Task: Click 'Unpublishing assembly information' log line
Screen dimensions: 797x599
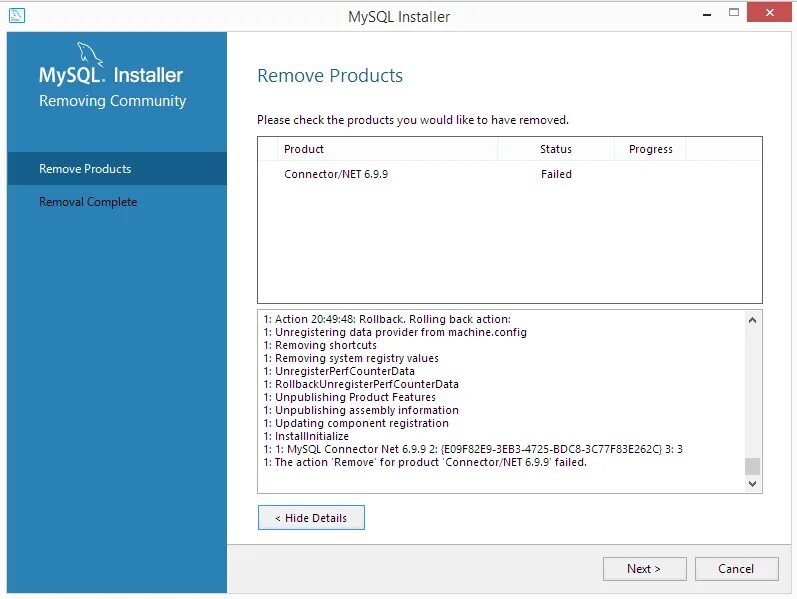Action: (361, 410)
